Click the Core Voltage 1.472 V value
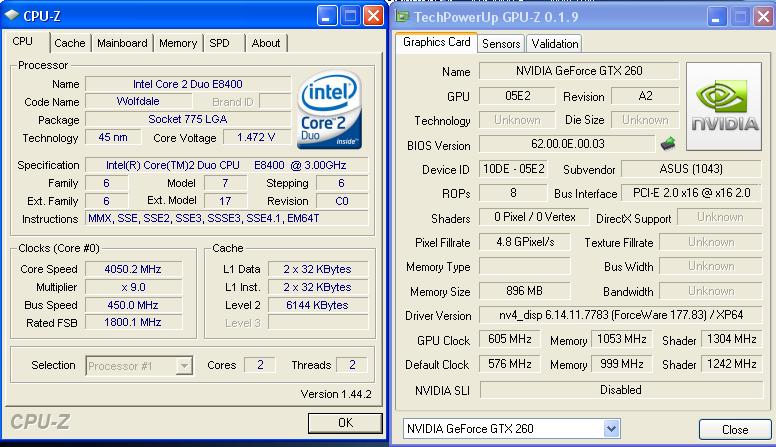 256,137
